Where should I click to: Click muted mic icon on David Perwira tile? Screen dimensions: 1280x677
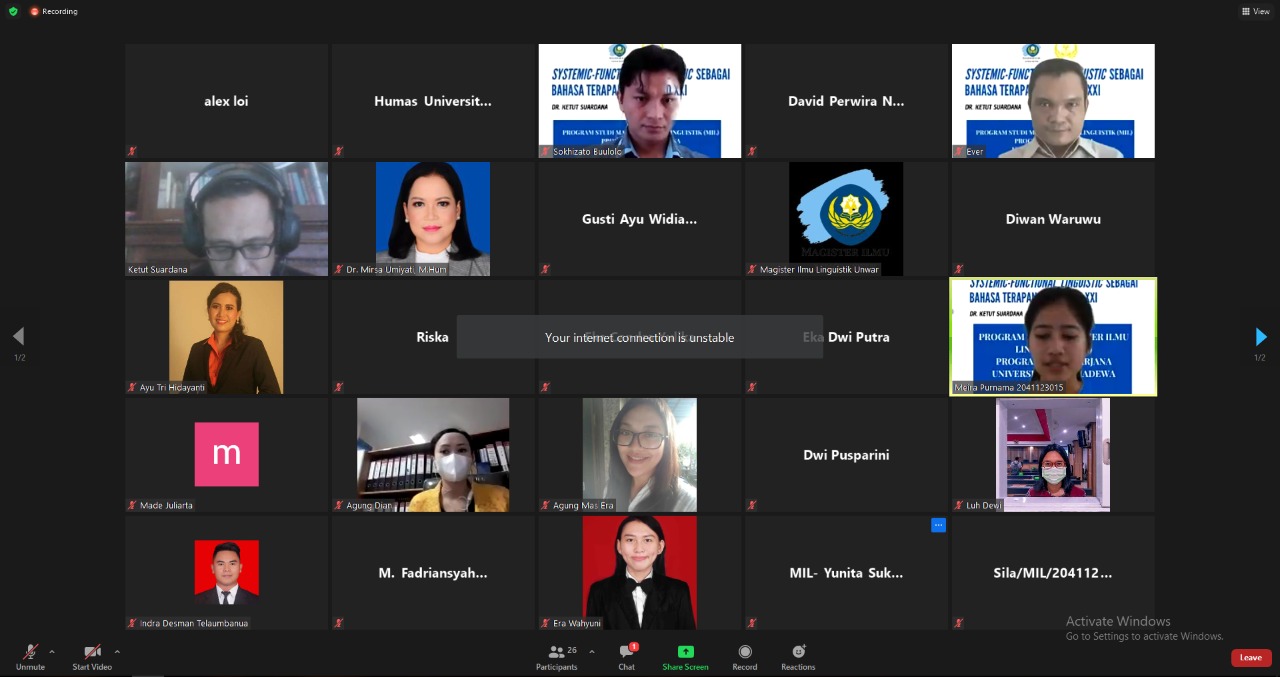point(752,151)
